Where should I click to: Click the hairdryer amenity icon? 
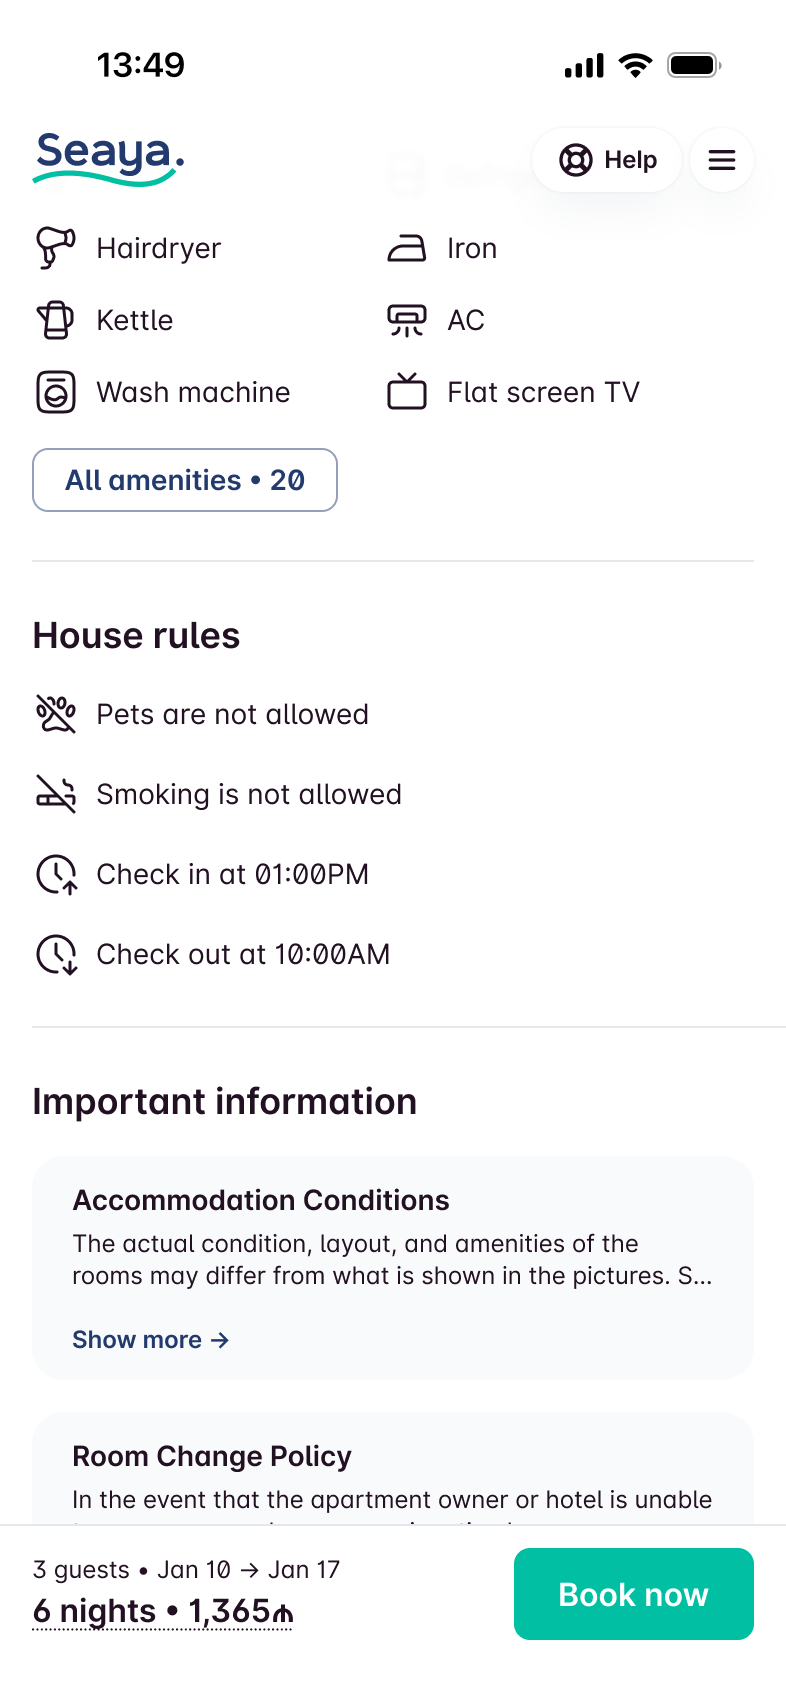click(x=55, y=248)
